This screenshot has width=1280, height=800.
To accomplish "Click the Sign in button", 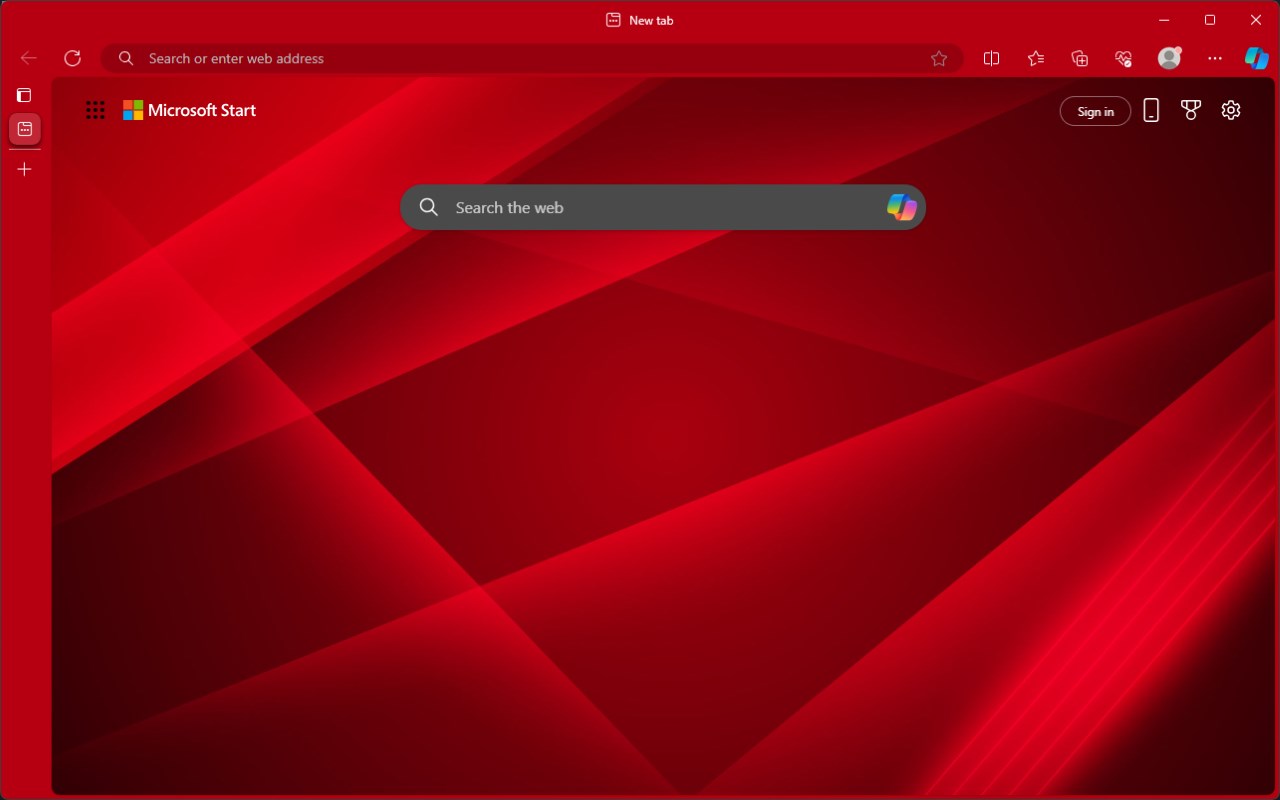I will (1095, 111).
